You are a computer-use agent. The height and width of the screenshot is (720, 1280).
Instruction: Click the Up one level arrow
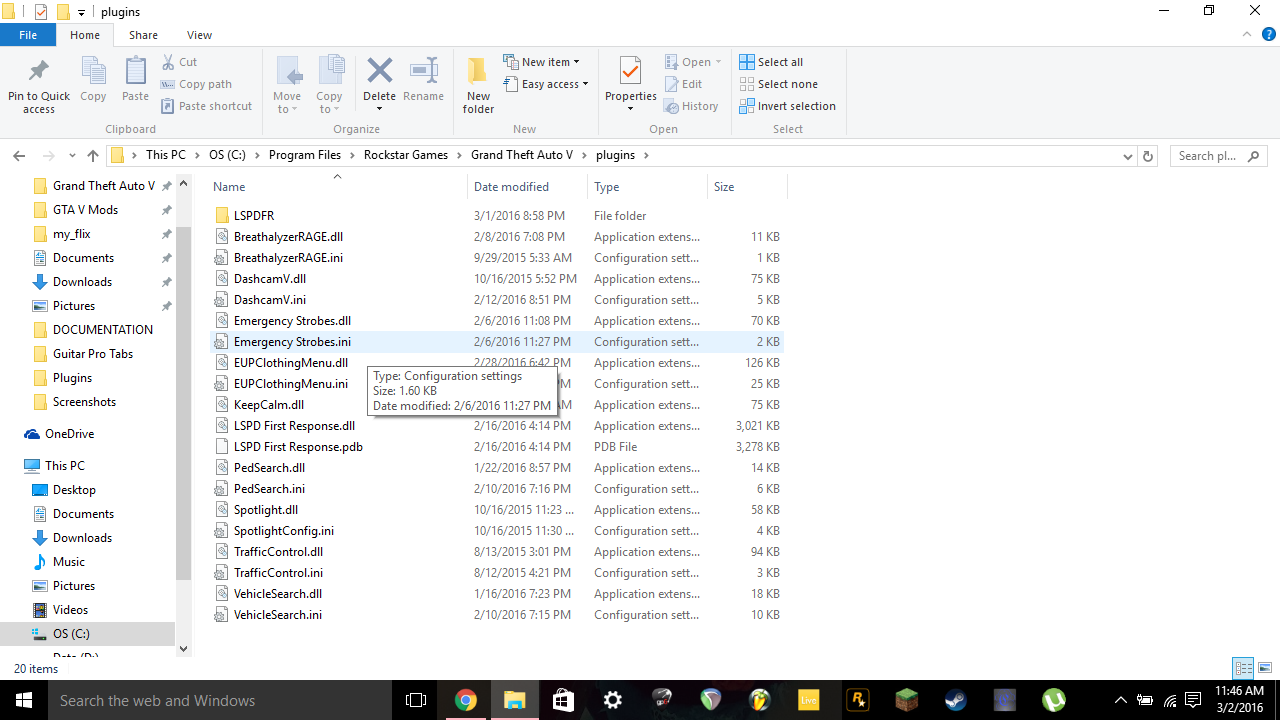pos(93,156)
